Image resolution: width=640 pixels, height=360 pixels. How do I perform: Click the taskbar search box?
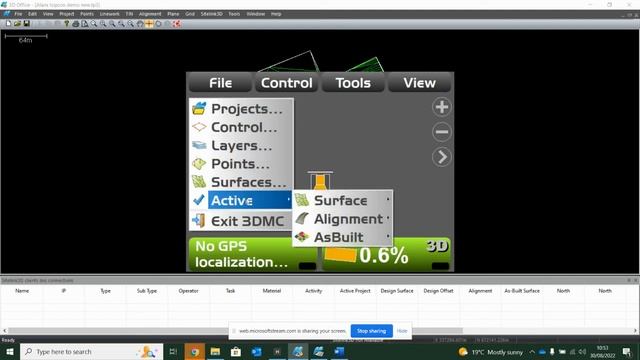(x=92, y=351)
